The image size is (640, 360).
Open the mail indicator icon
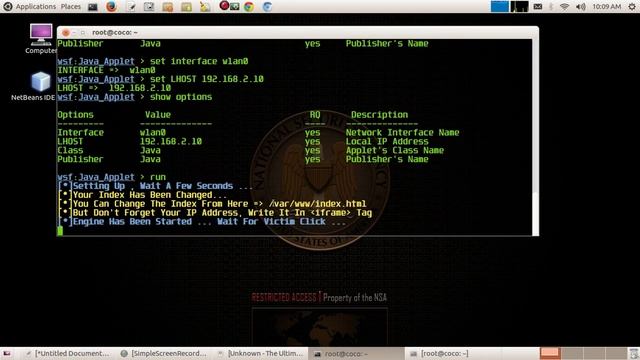click(x=538, y=7)
